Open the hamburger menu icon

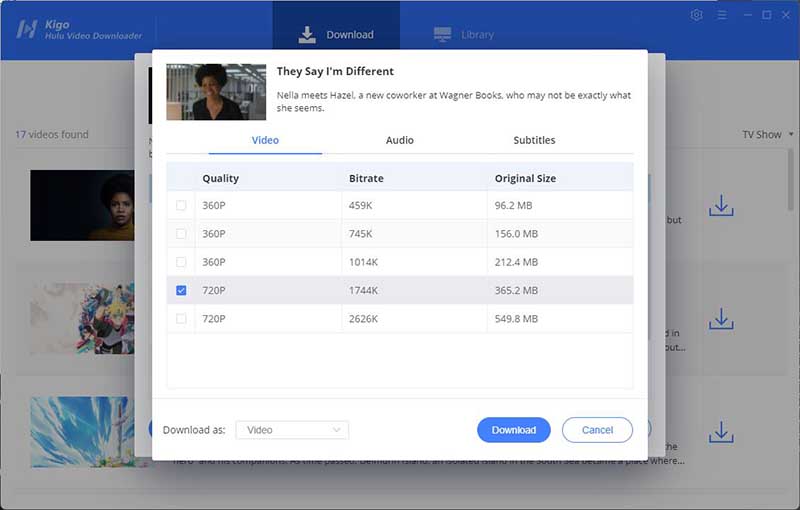click(722, 15)
